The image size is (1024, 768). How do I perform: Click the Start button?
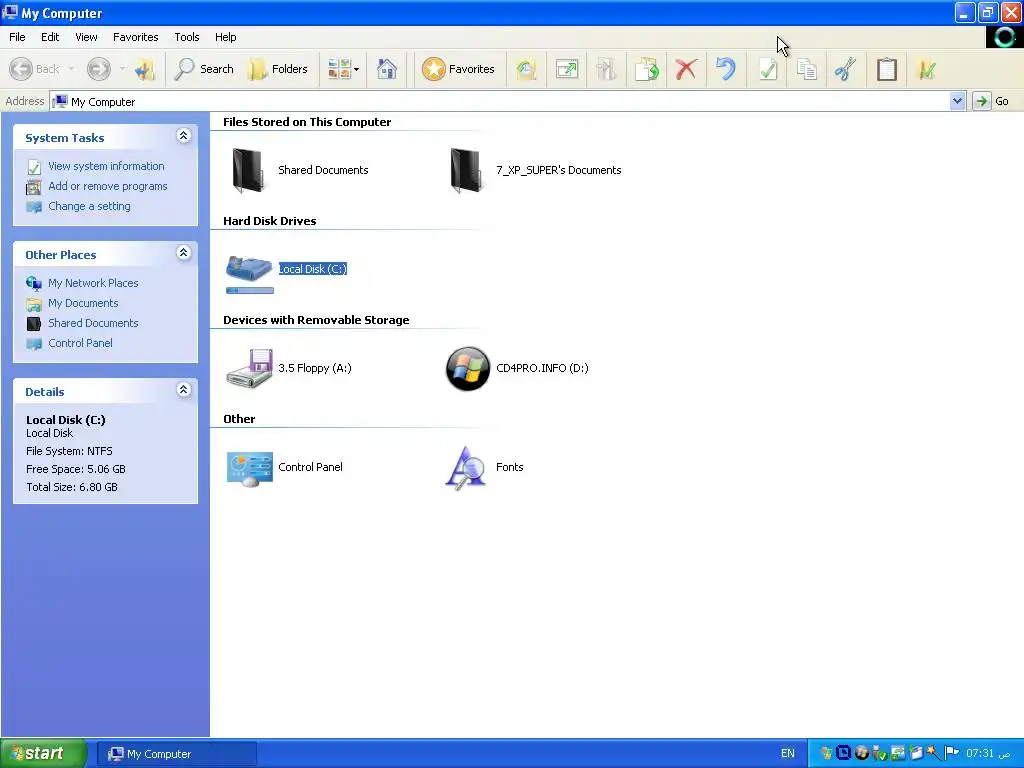[43, 754]
